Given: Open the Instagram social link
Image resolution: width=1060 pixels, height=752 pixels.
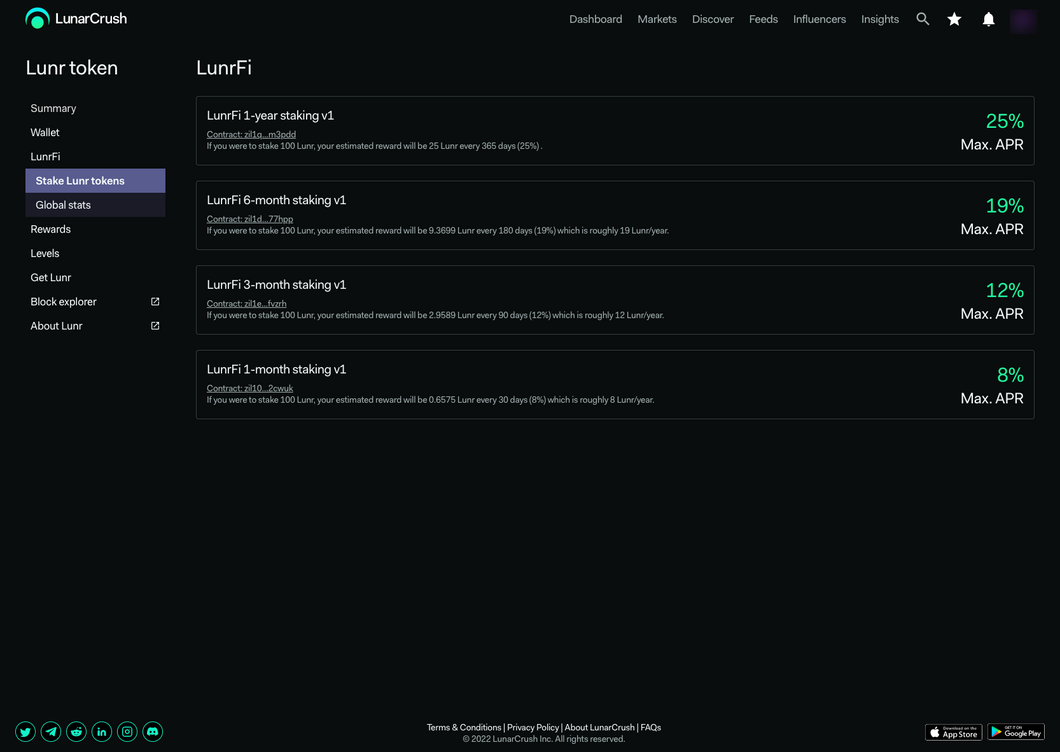Looking at the screenshot, I should point(127,732).
